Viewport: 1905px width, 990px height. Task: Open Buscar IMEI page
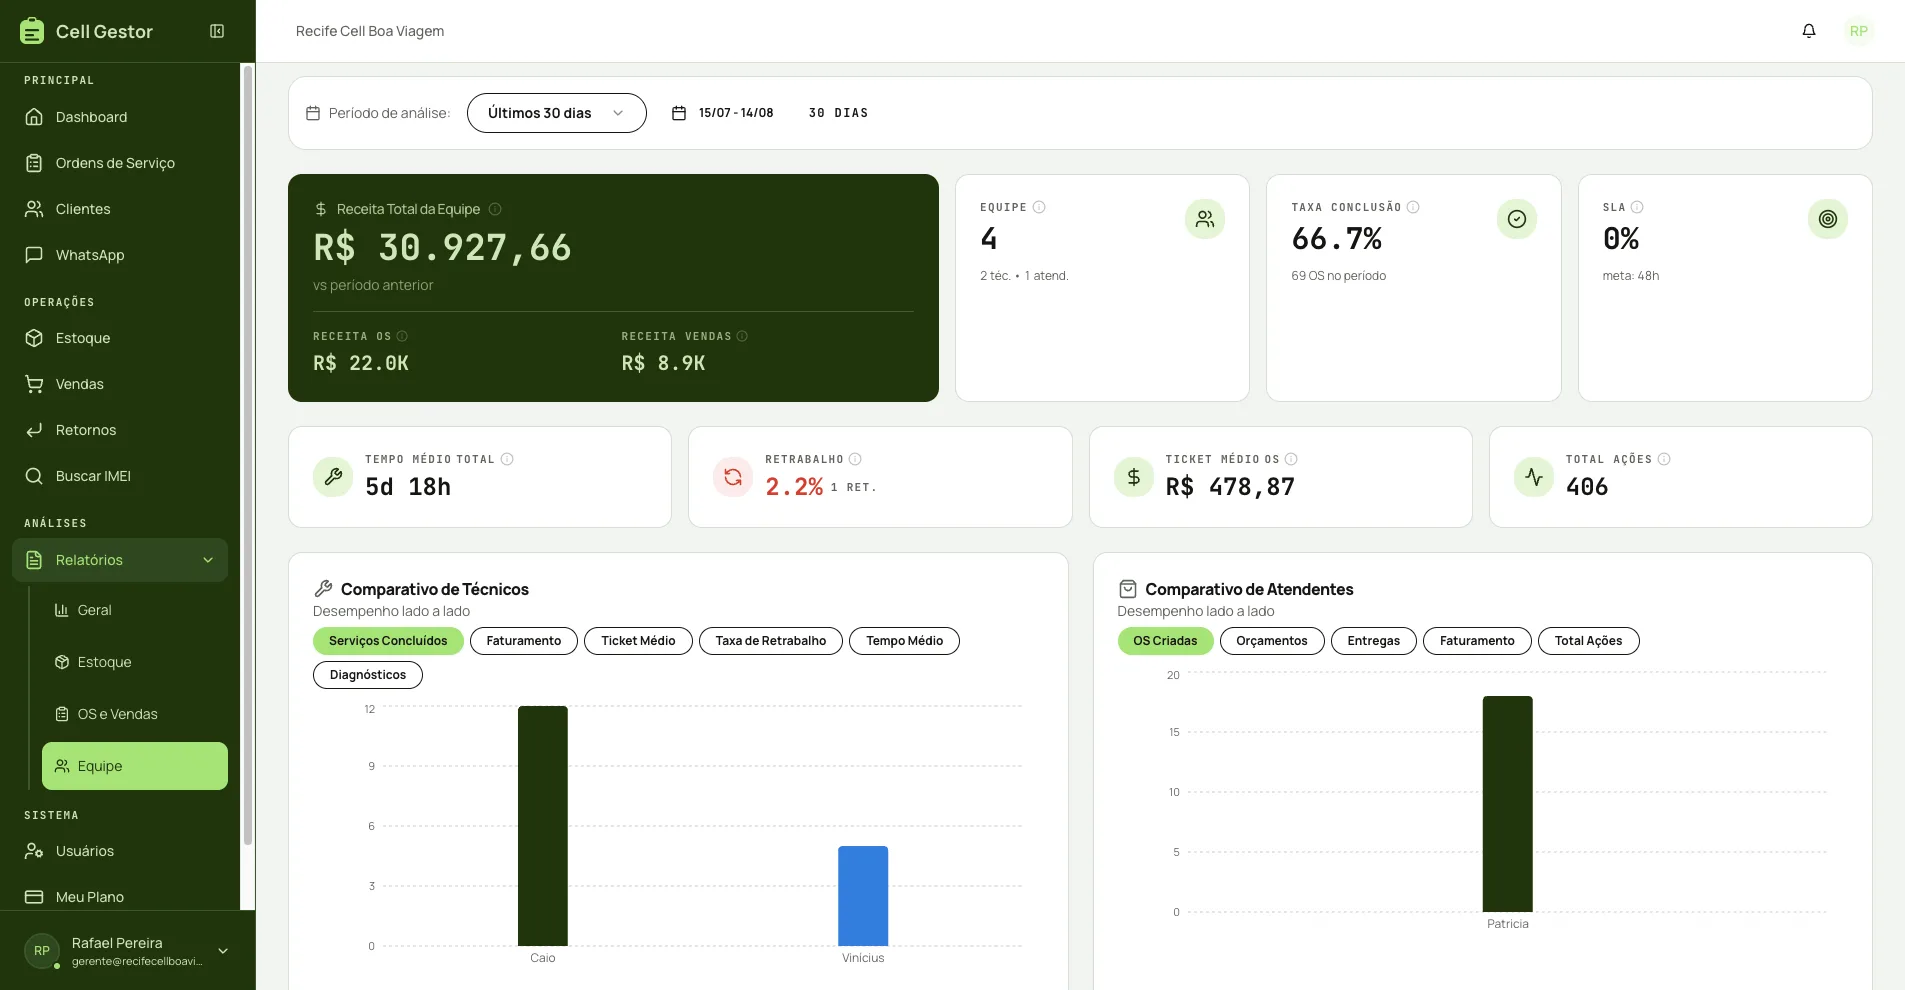tap(120, 476)
